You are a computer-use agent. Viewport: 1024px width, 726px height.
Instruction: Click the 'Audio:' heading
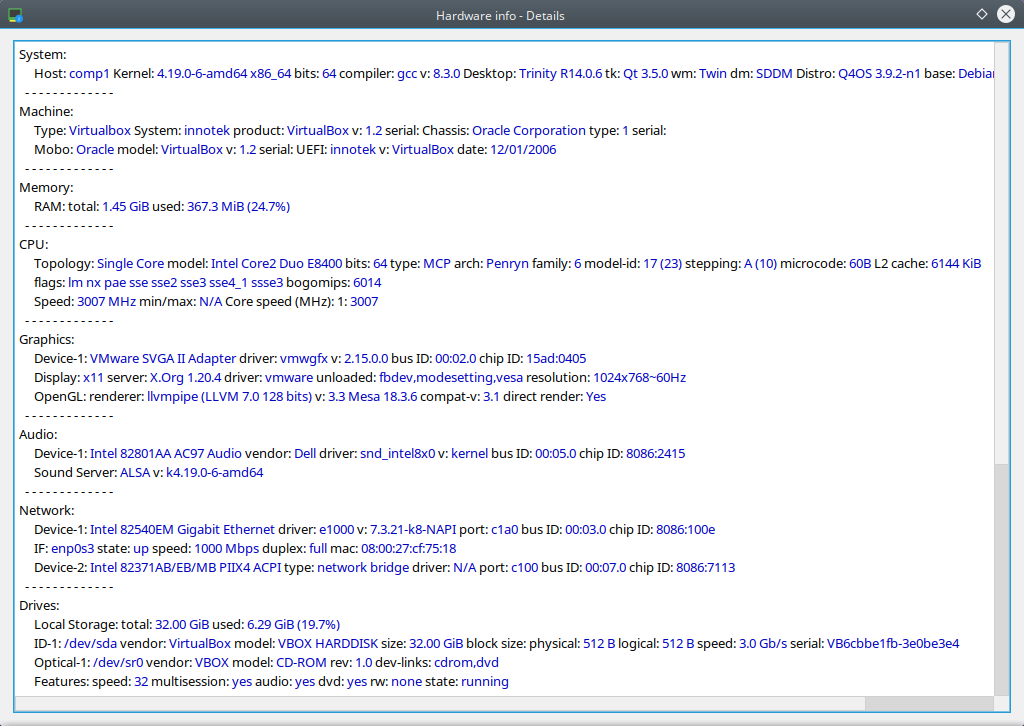tap(38, 435)
